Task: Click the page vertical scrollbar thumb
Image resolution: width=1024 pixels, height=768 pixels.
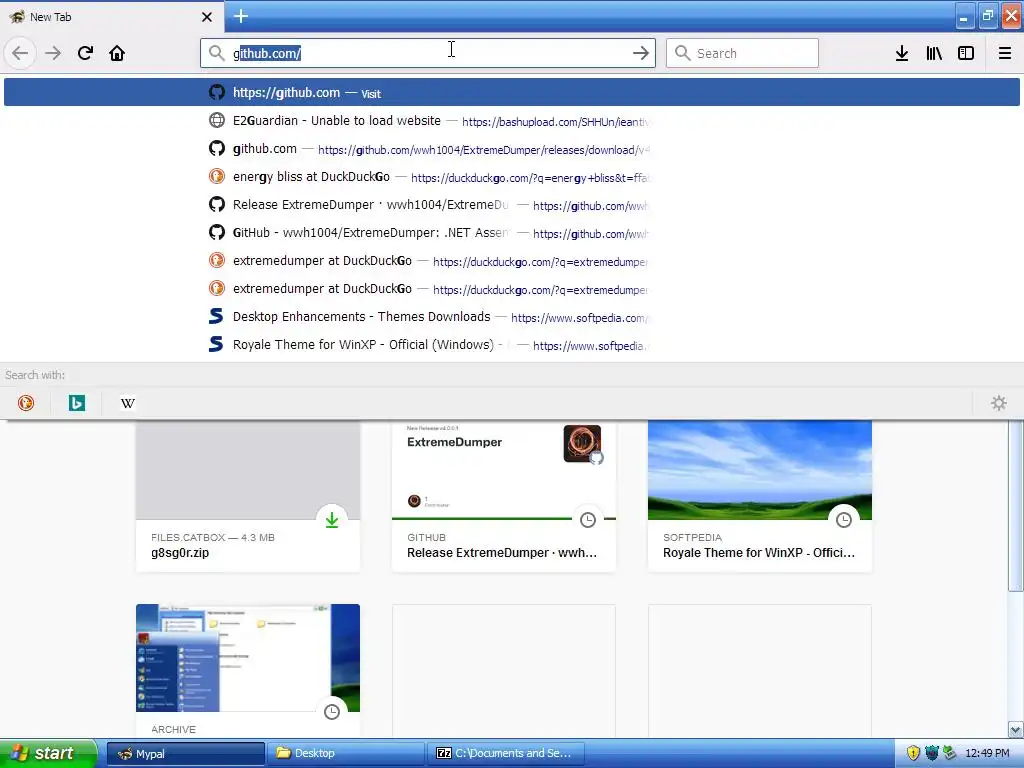Action: click(1016, 506)
